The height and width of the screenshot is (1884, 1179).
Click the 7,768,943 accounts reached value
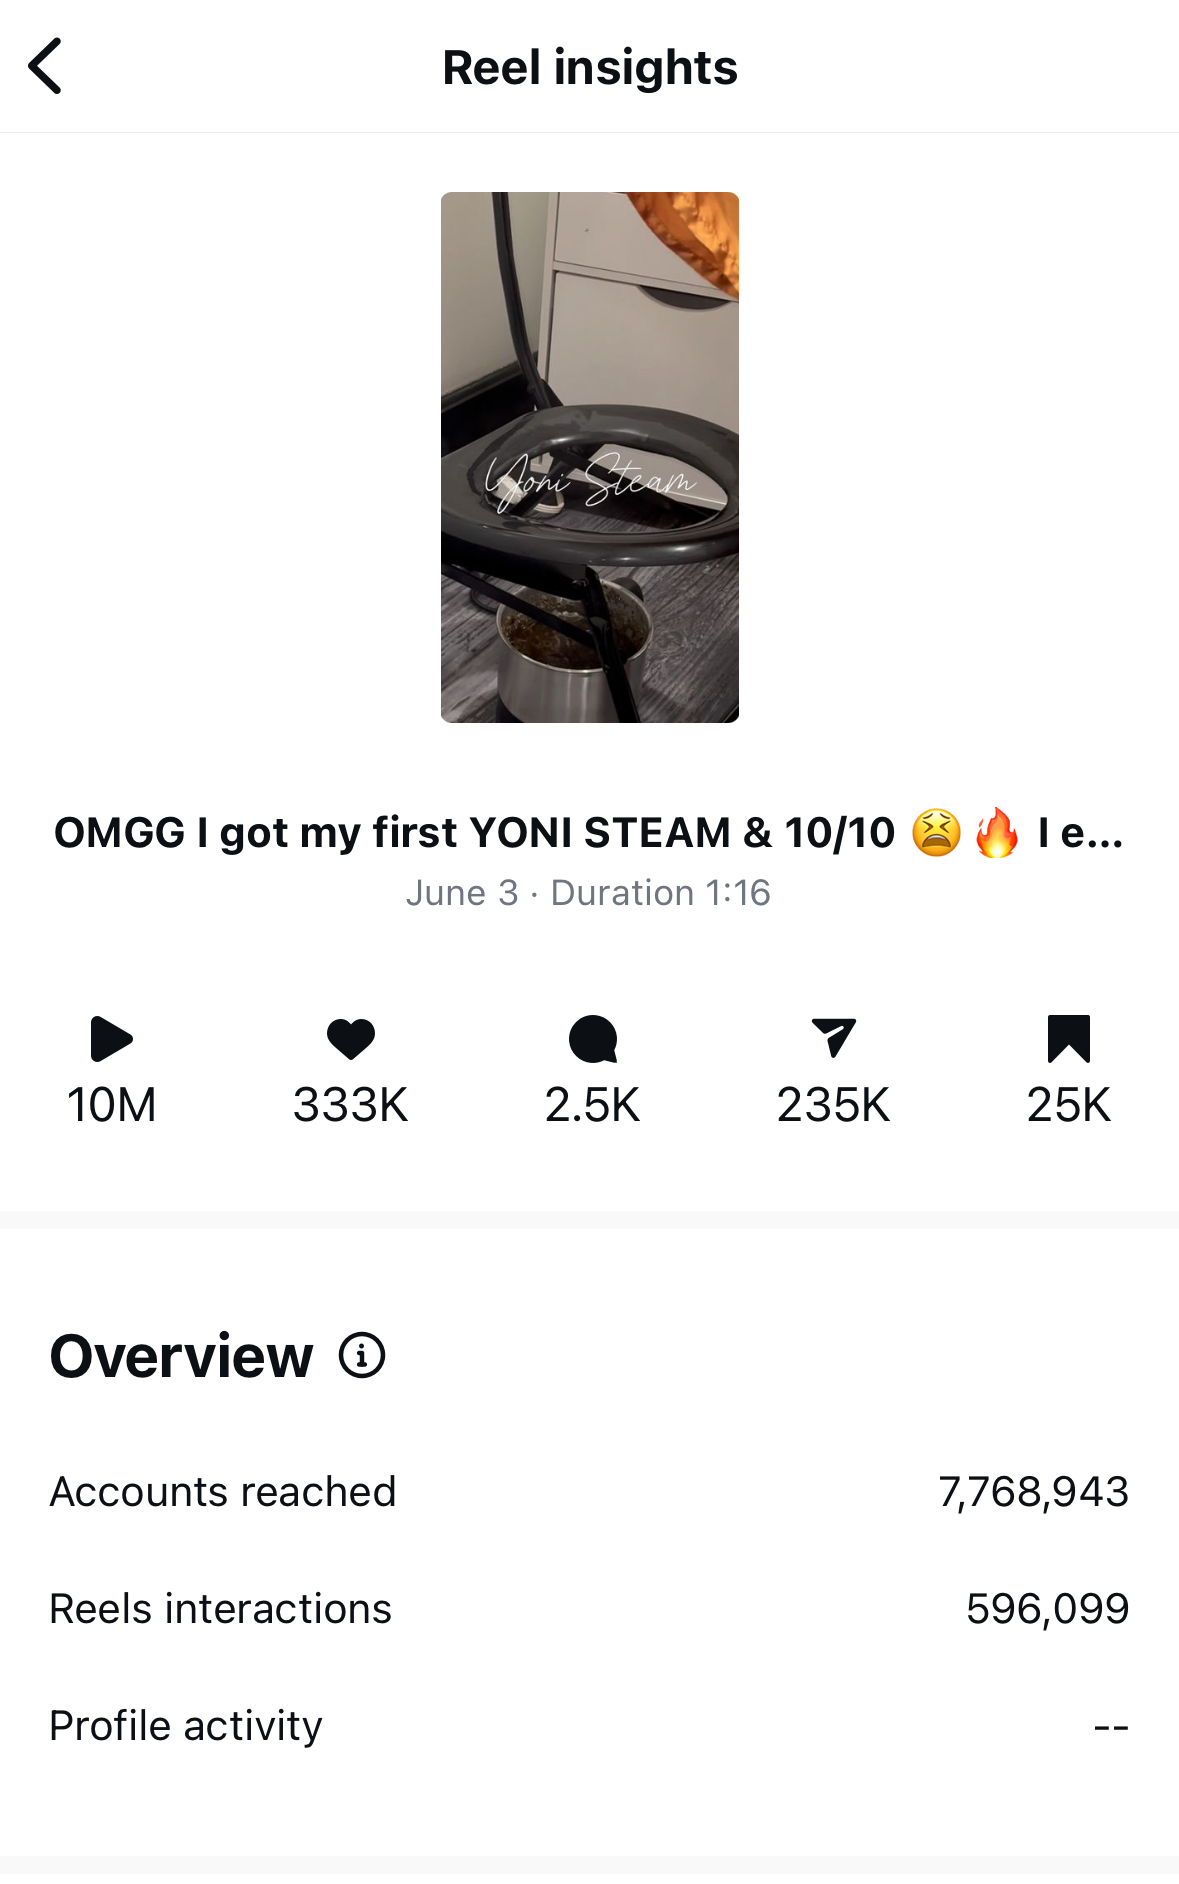(x=1033, y=1492)
